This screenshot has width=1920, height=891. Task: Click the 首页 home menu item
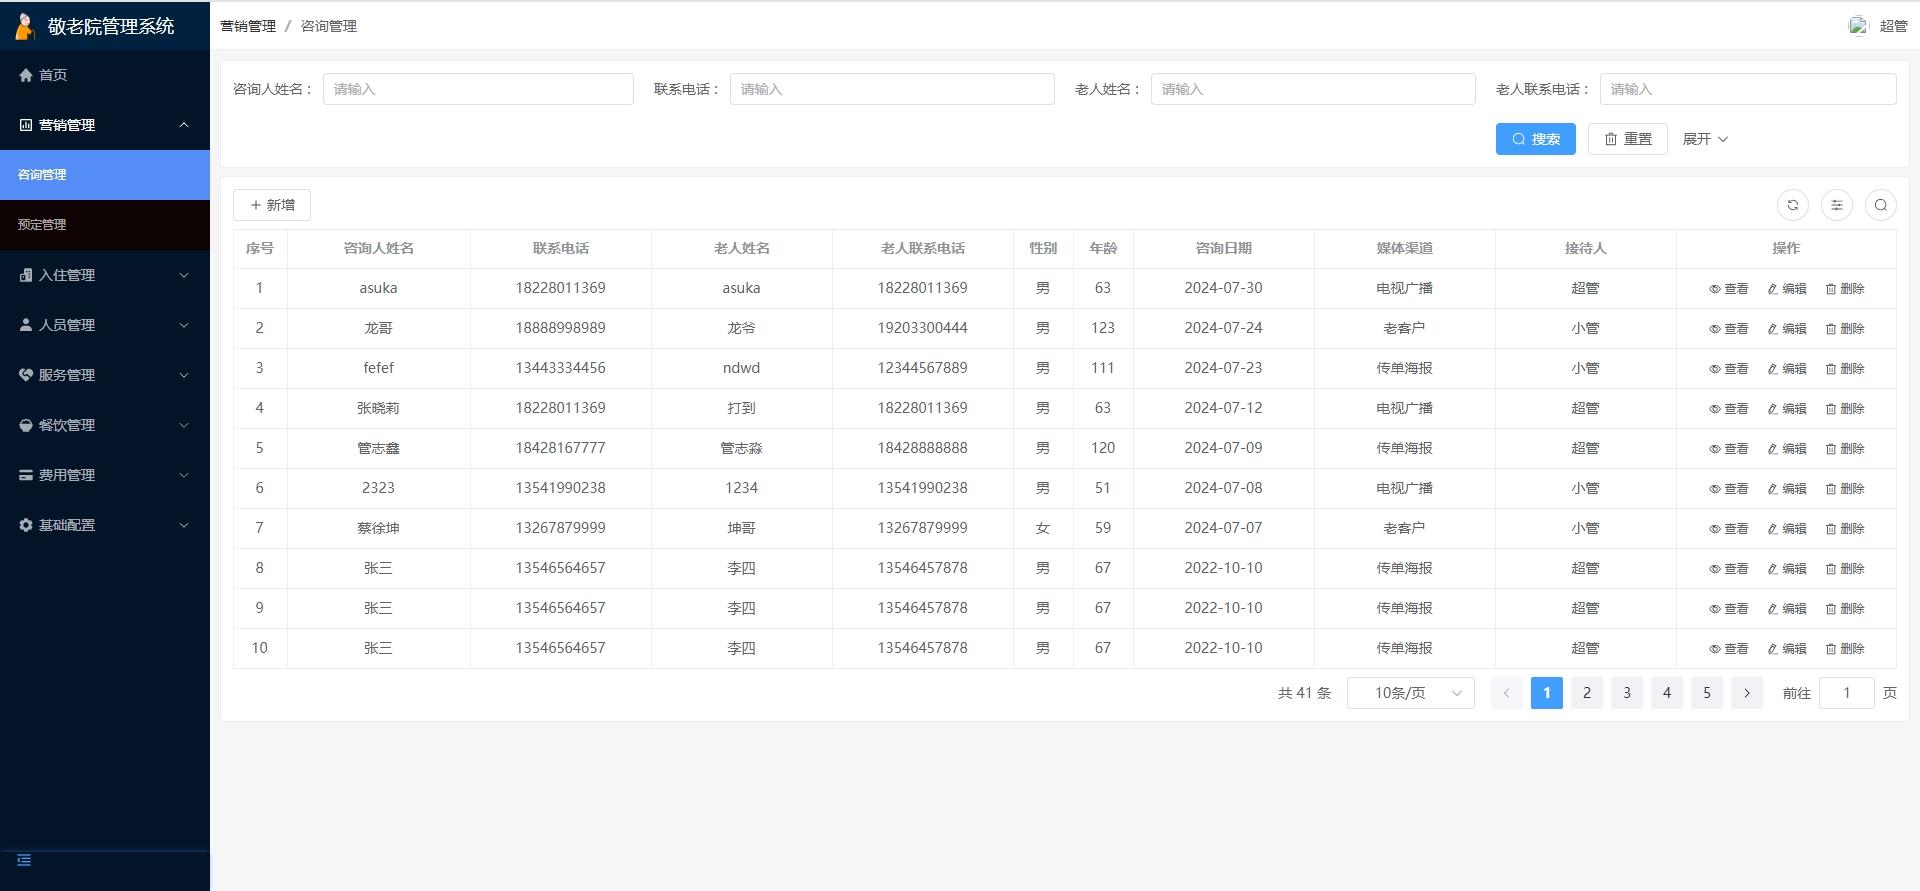[52, 75]
